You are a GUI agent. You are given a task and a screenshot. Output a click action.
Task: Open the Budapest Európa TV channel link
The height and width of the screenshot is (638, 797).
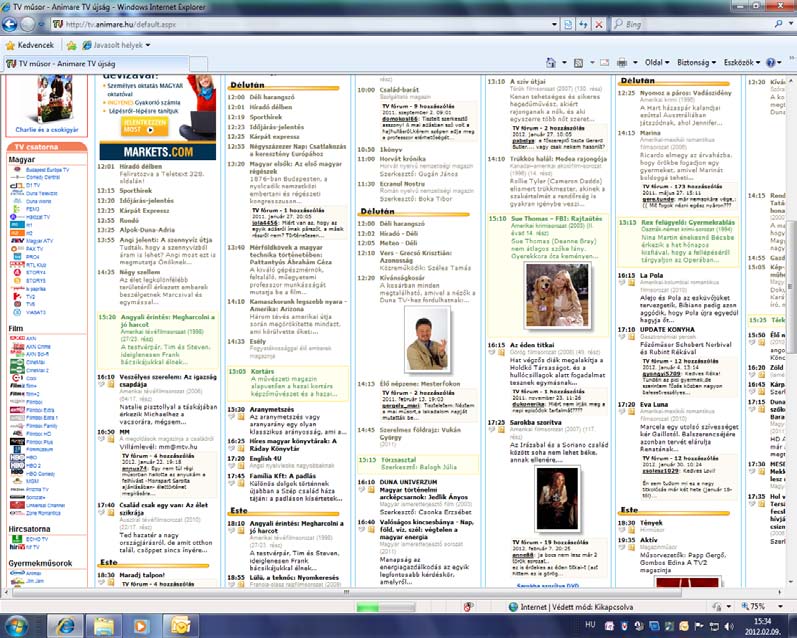point(47,170)
